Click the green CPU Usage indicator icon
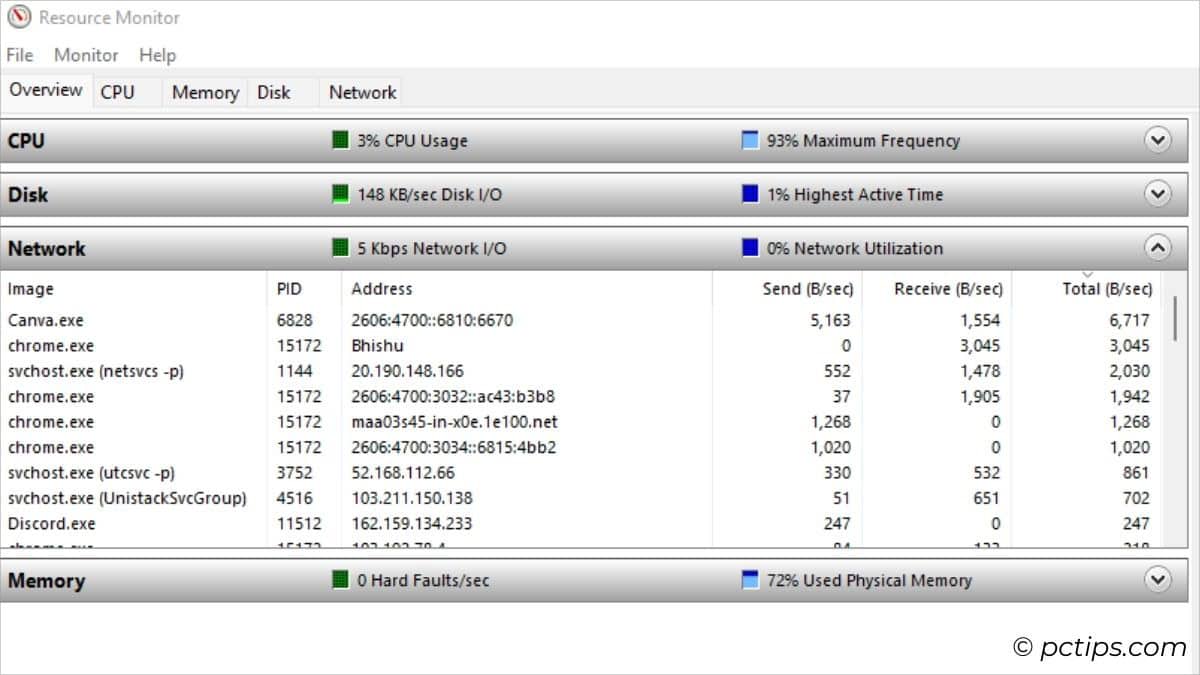The width and height of the screenshot is (1200, 675). click(341, 140)
